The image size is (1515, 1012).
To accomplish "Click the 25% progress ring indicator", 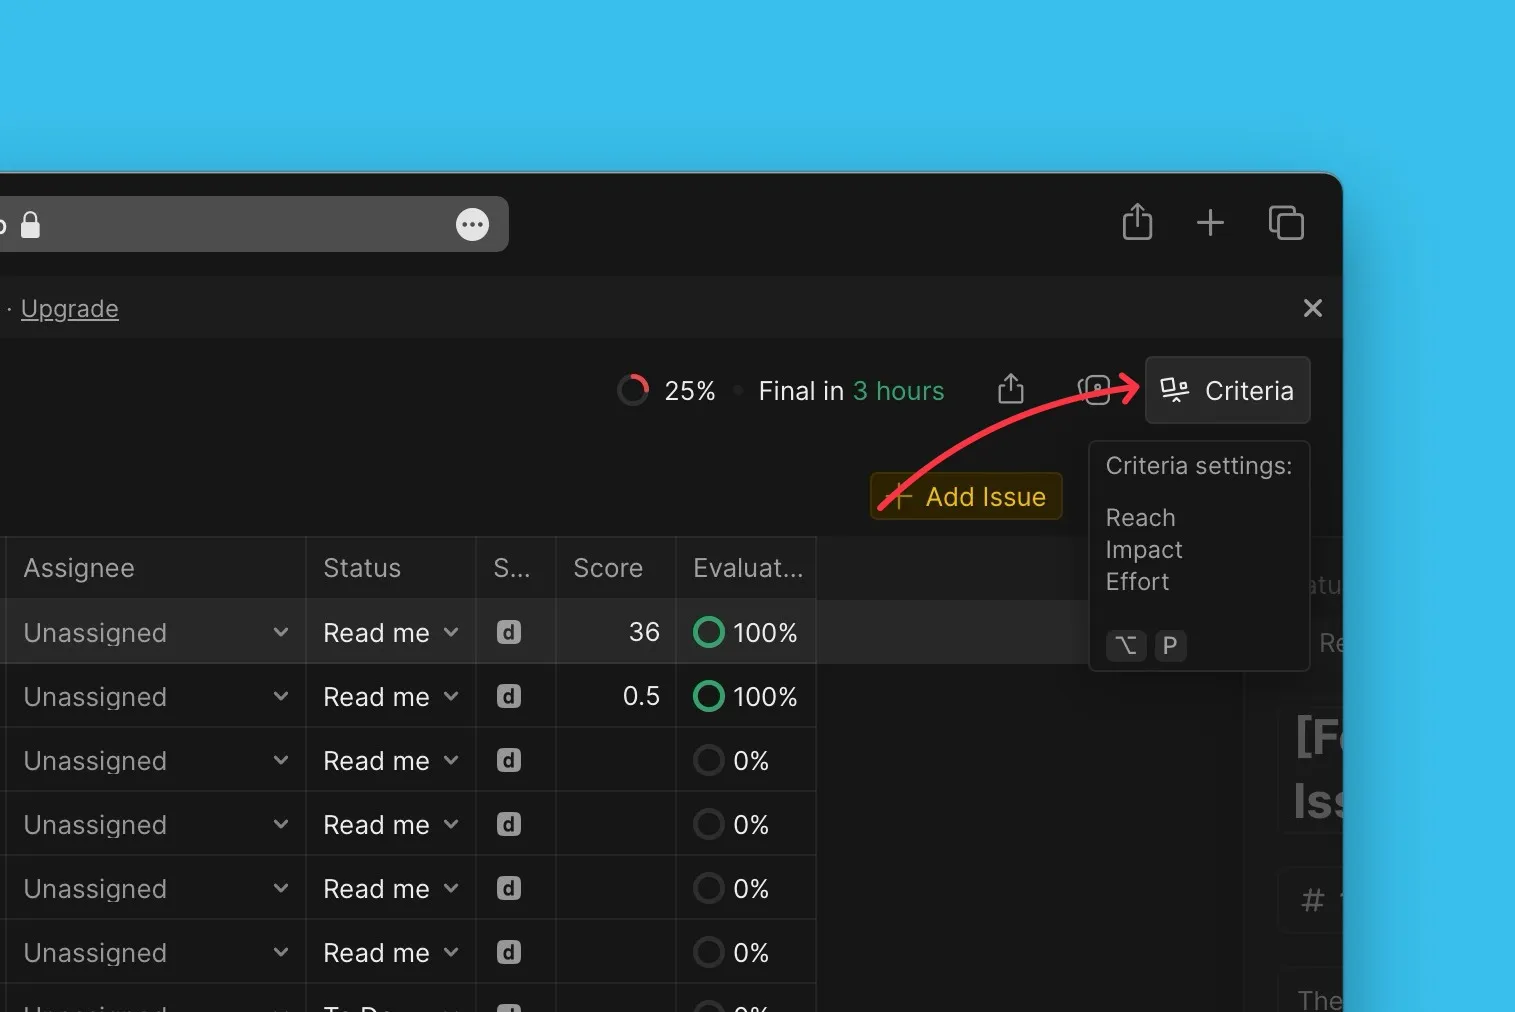I will [x=633, y=390].
